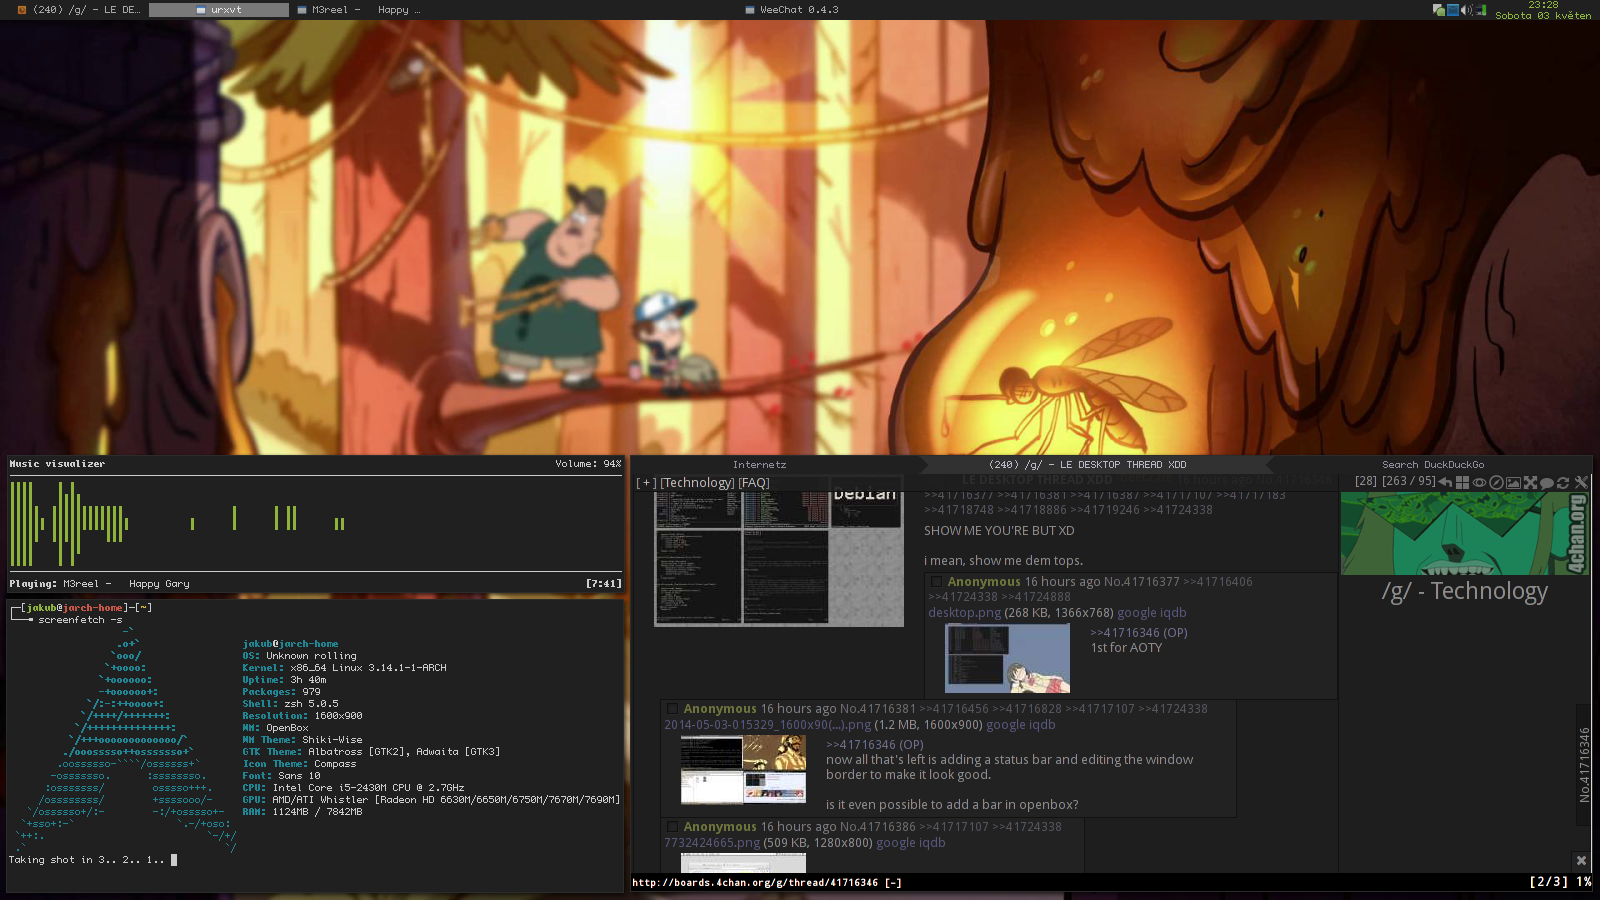Click the eye watcher icon in 4chan header
The height and width of the screenshot is (900, 1600).
[x=1479, y=482]
